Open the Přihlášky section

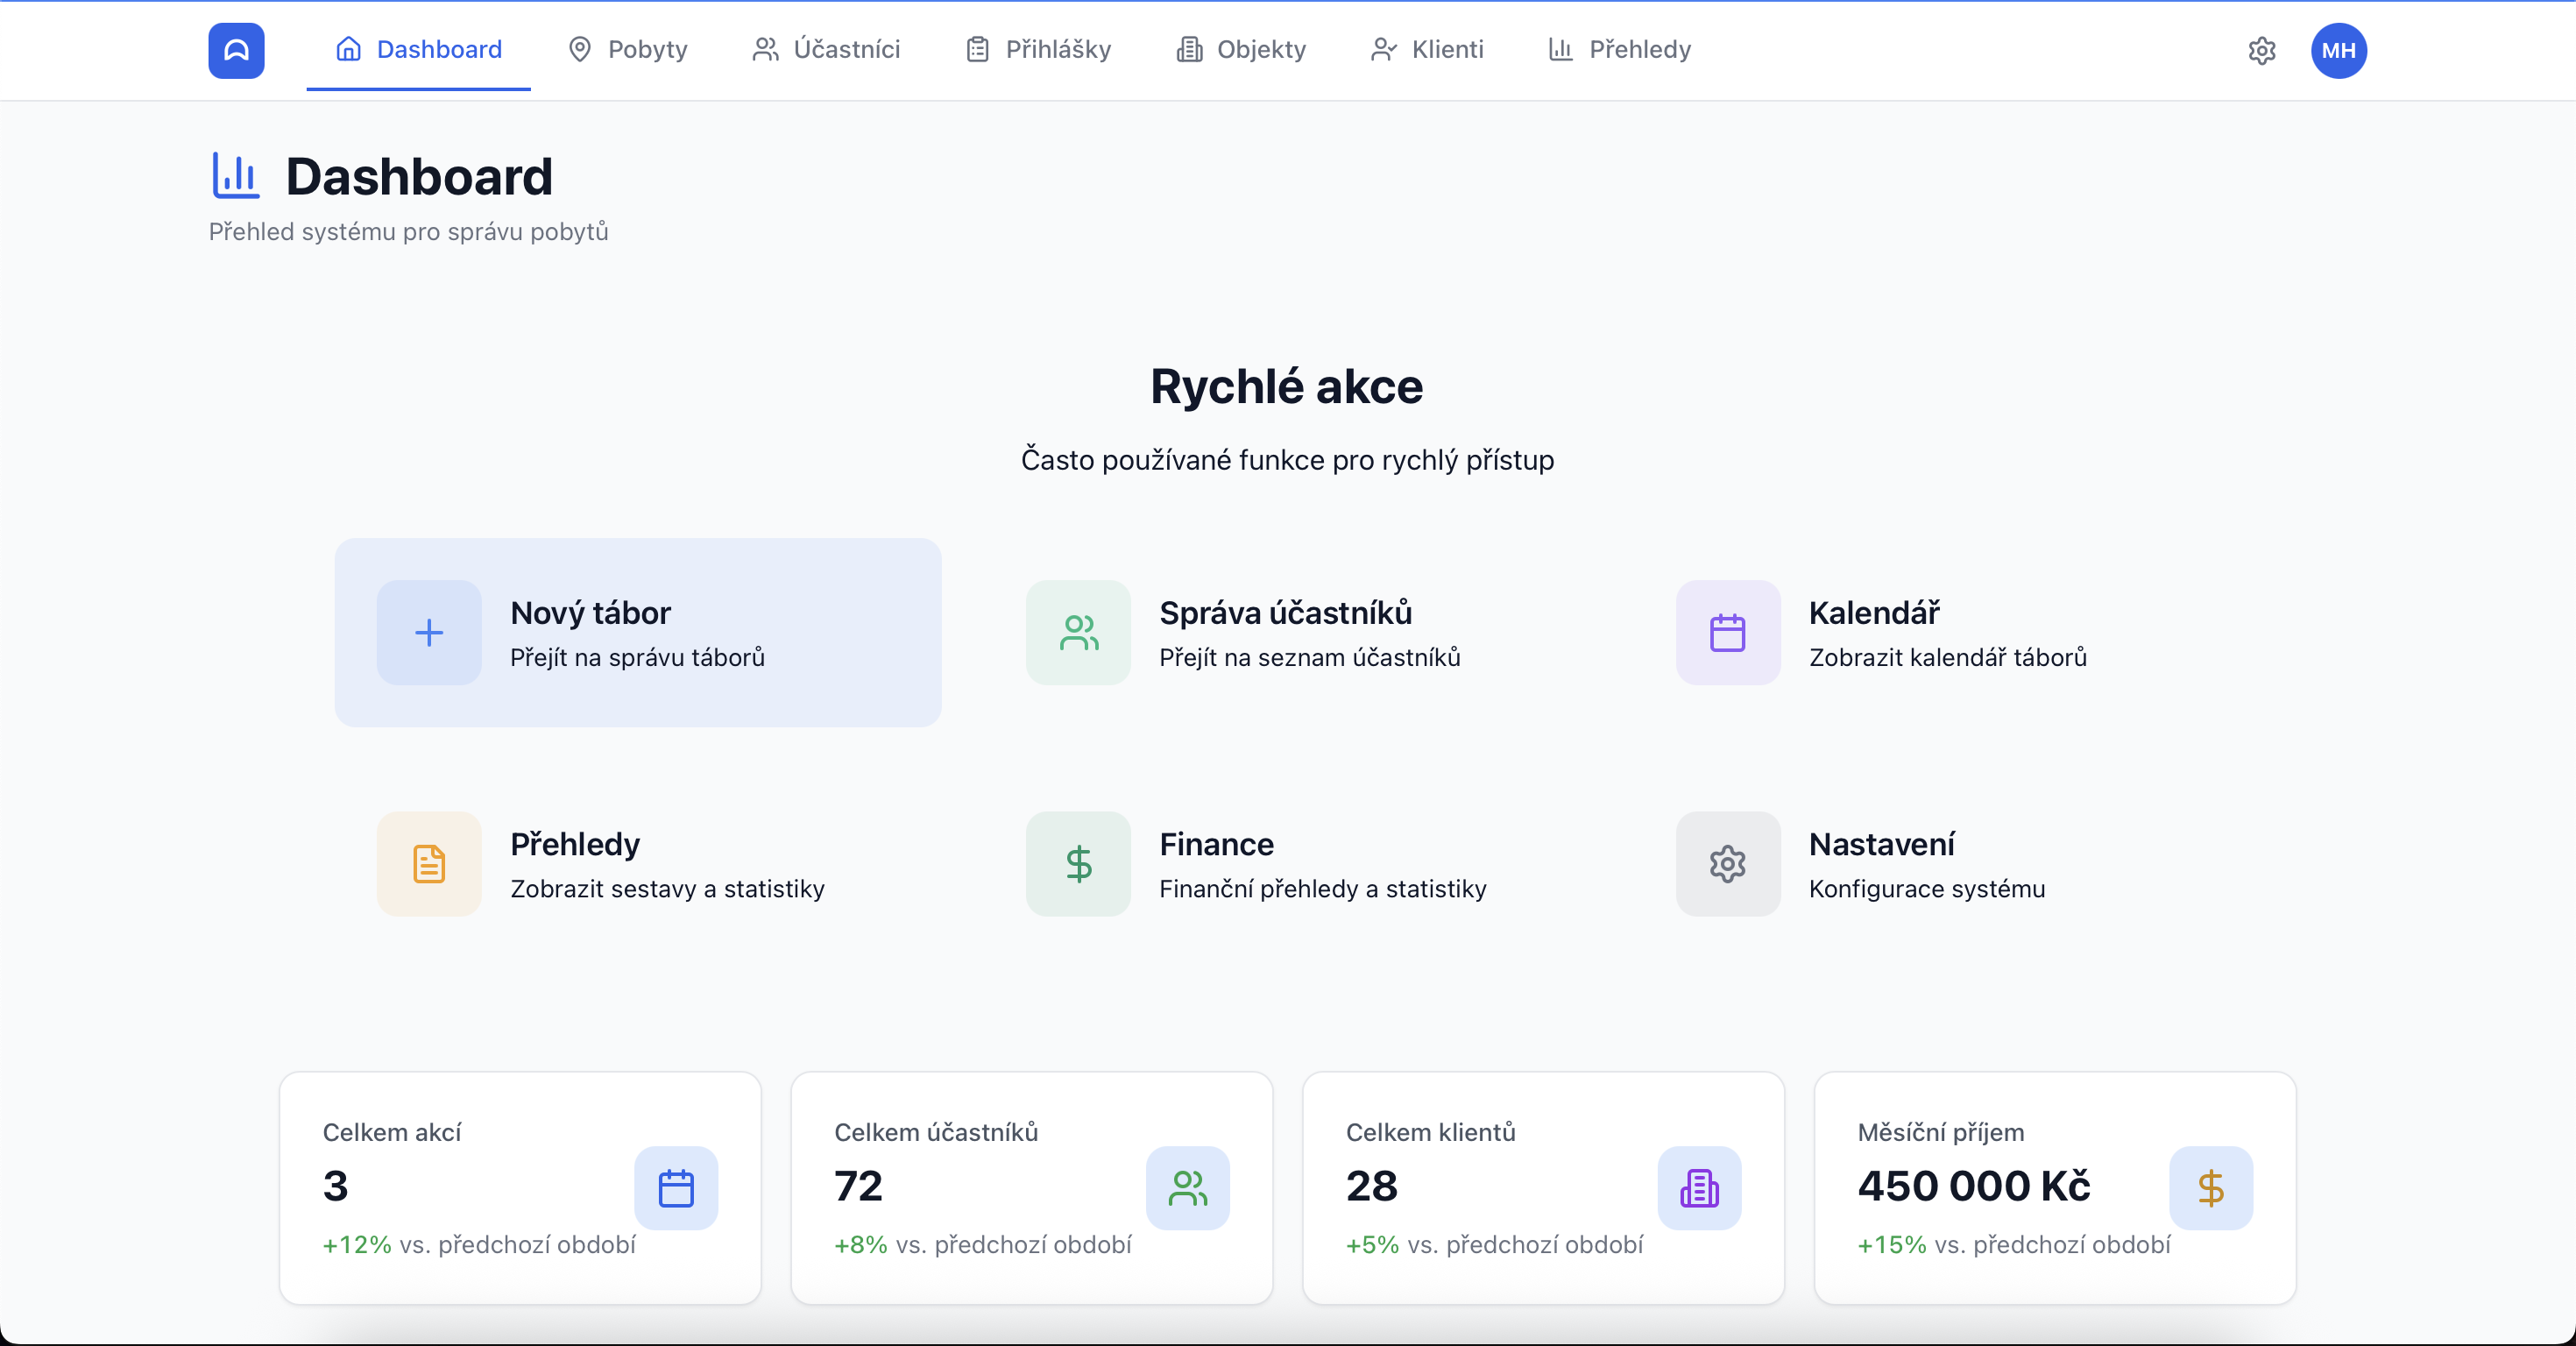pyautogui.click(x=1037, y=49)
